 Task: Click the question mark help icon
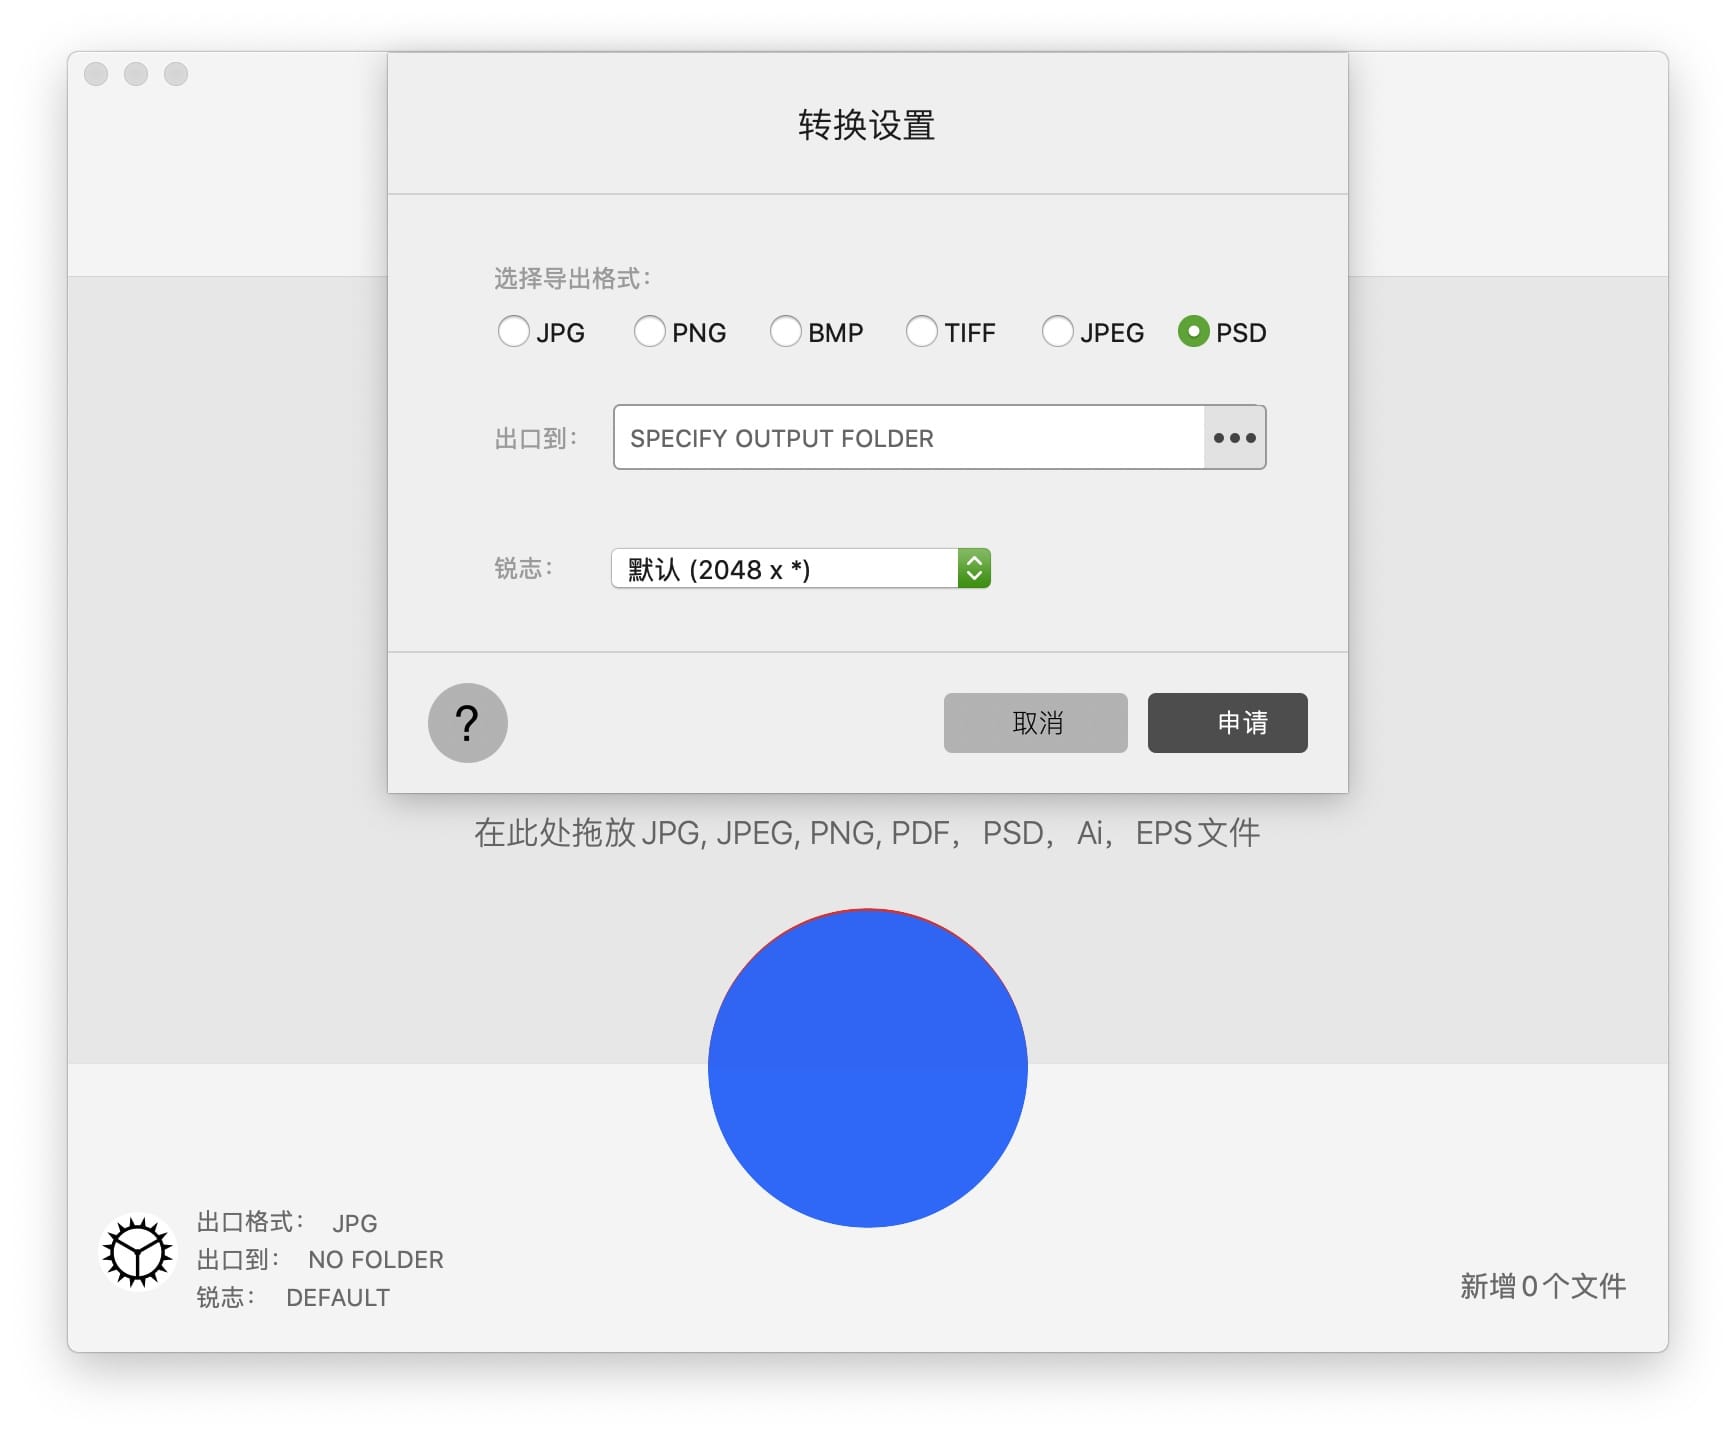click(467, 722)
